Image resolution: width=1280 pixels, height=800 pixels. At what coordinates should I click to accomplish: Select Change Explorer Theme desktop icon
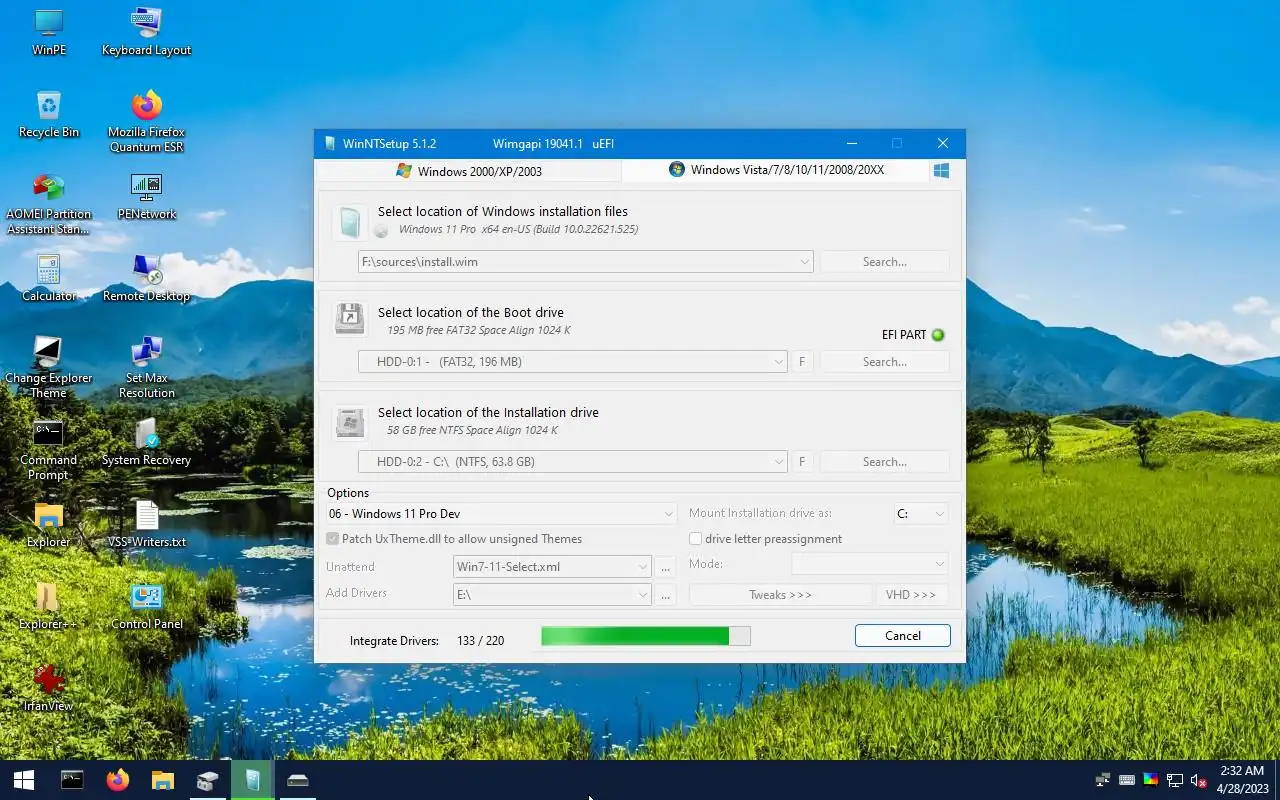(x=48, y=367)
